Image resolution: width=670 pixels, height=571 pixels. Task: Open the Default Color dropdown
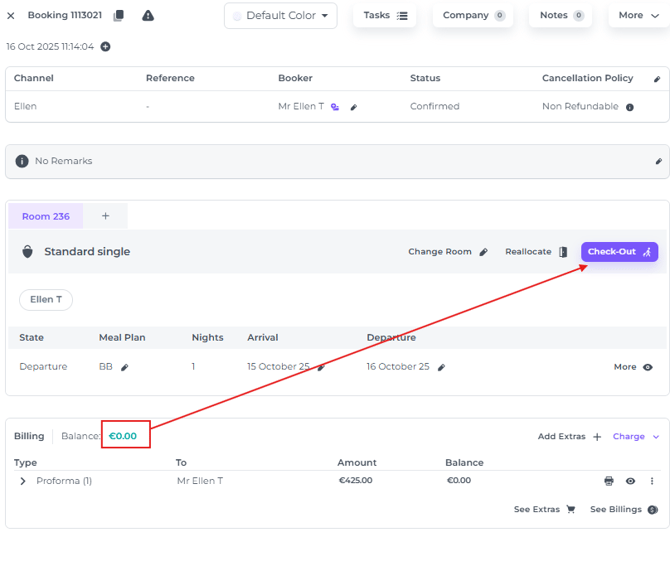click(x=281, y=16)
